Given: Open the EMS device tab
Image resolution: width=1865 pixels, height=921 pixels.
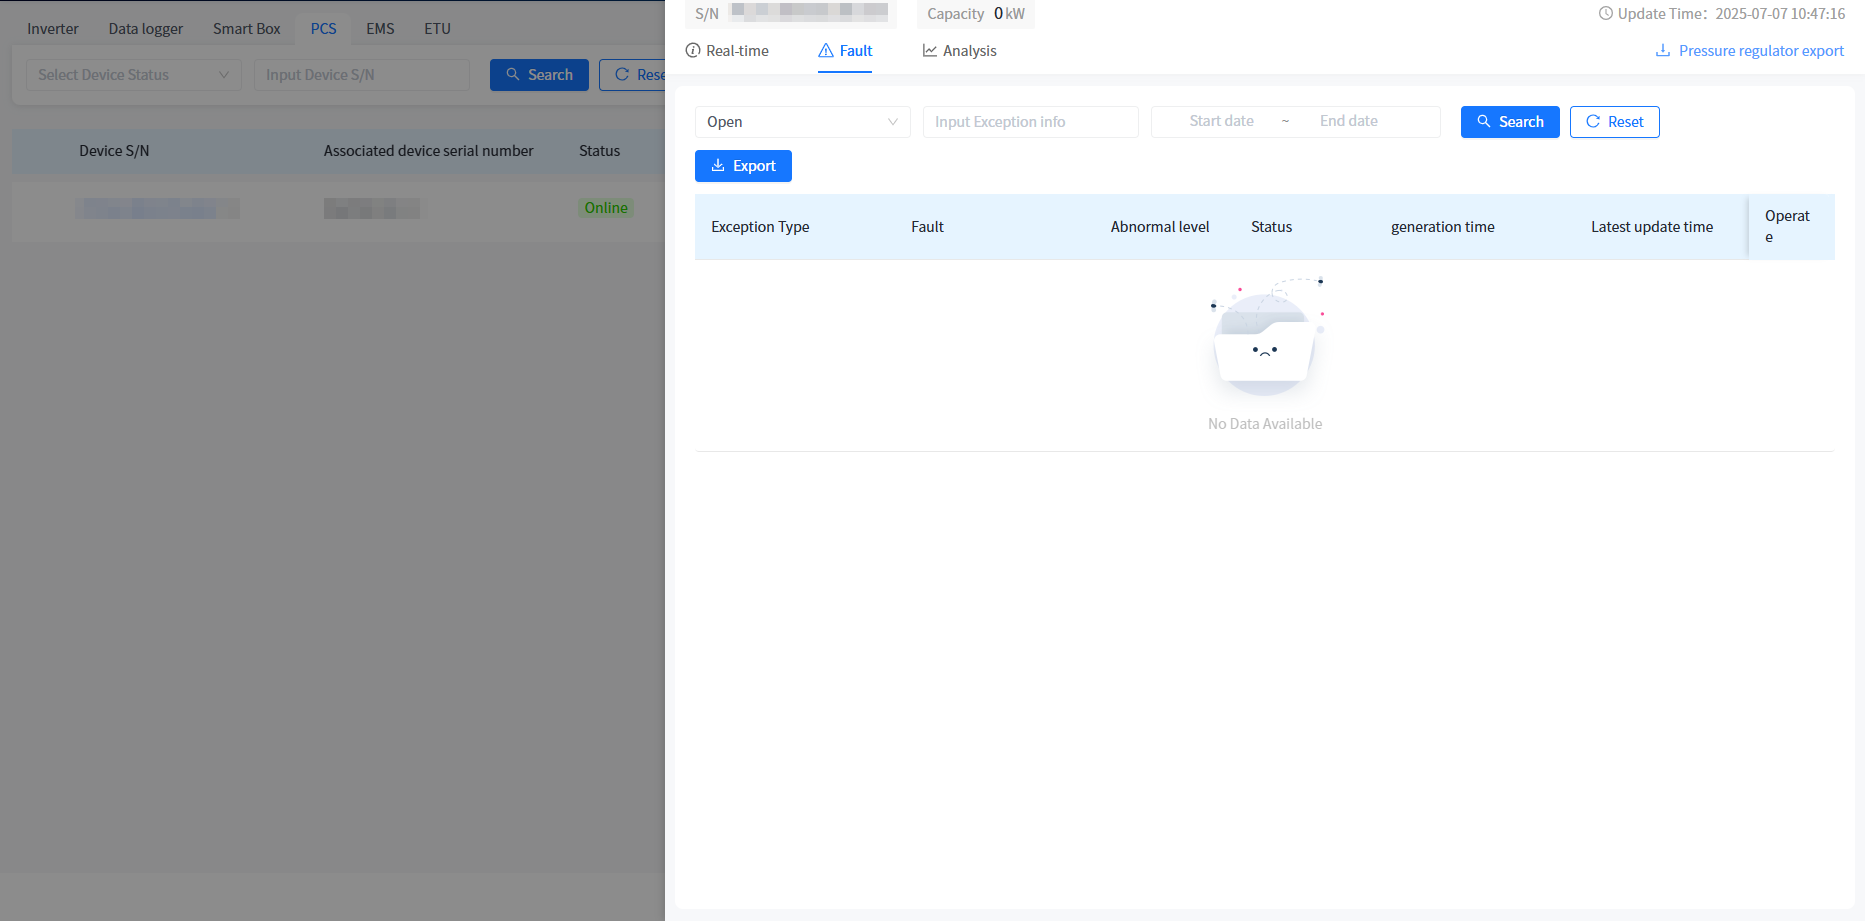Looking at the screenshot, I should [x=380, y=29].
